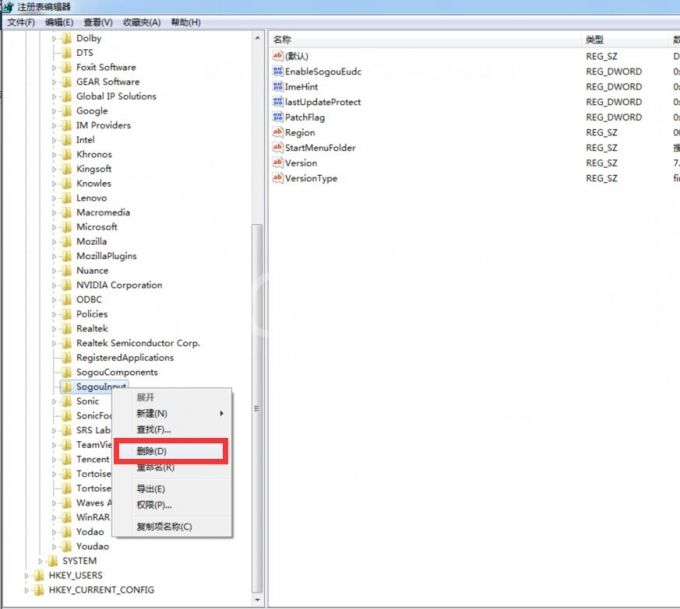Choose 导出(E) in the context menu

click(172, 489)
